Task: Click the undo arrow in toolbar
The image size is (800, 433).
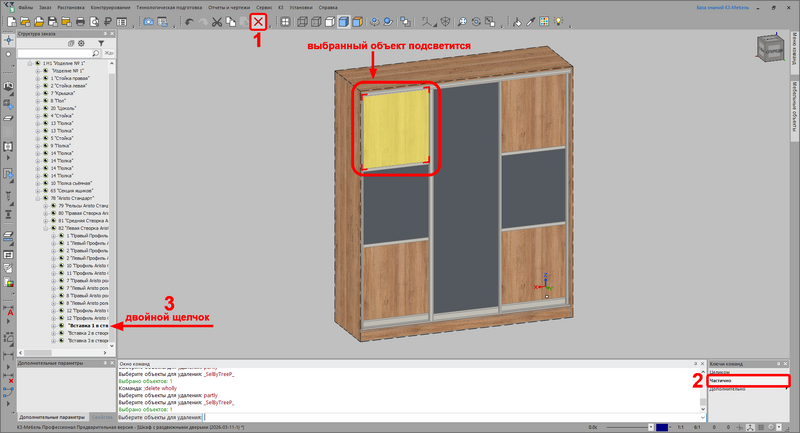Action: [189, 22]
